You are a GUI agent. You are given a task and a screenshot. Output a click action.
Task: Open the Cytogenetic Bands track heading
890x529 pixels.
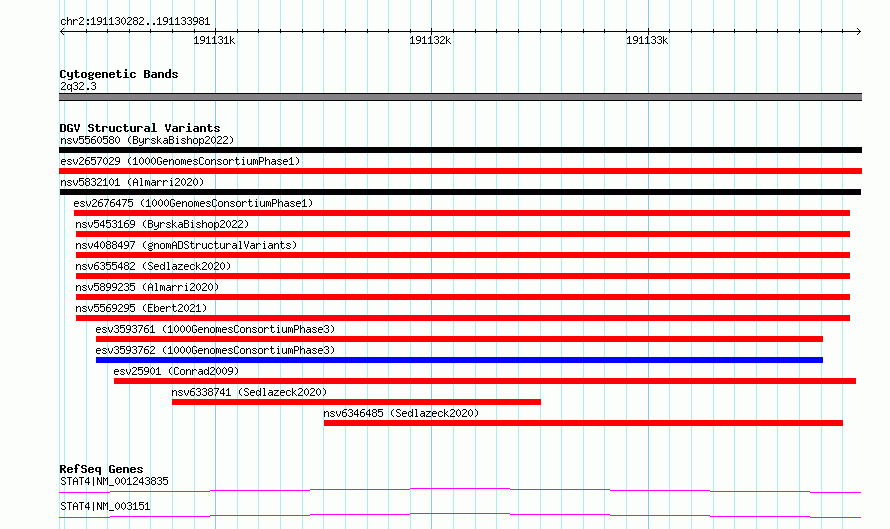[x=119, y=74]
